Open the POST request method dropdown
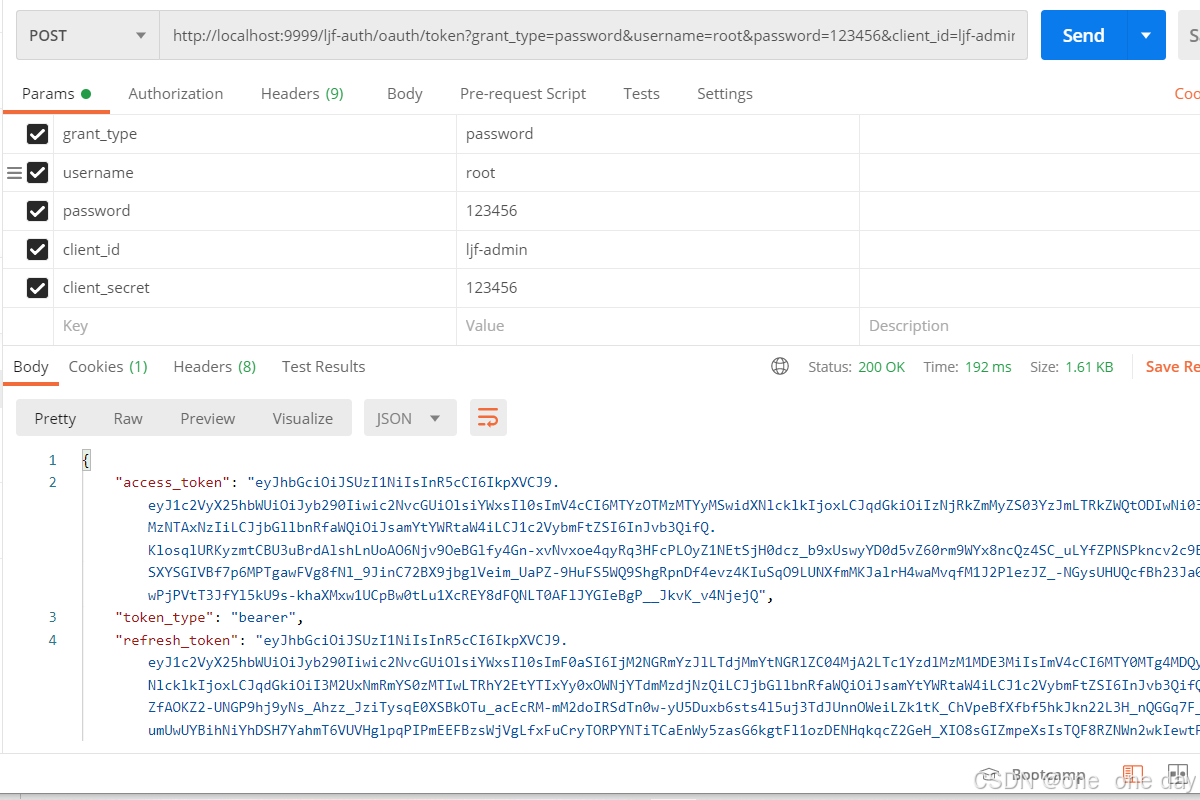 [x=86, y=34]
